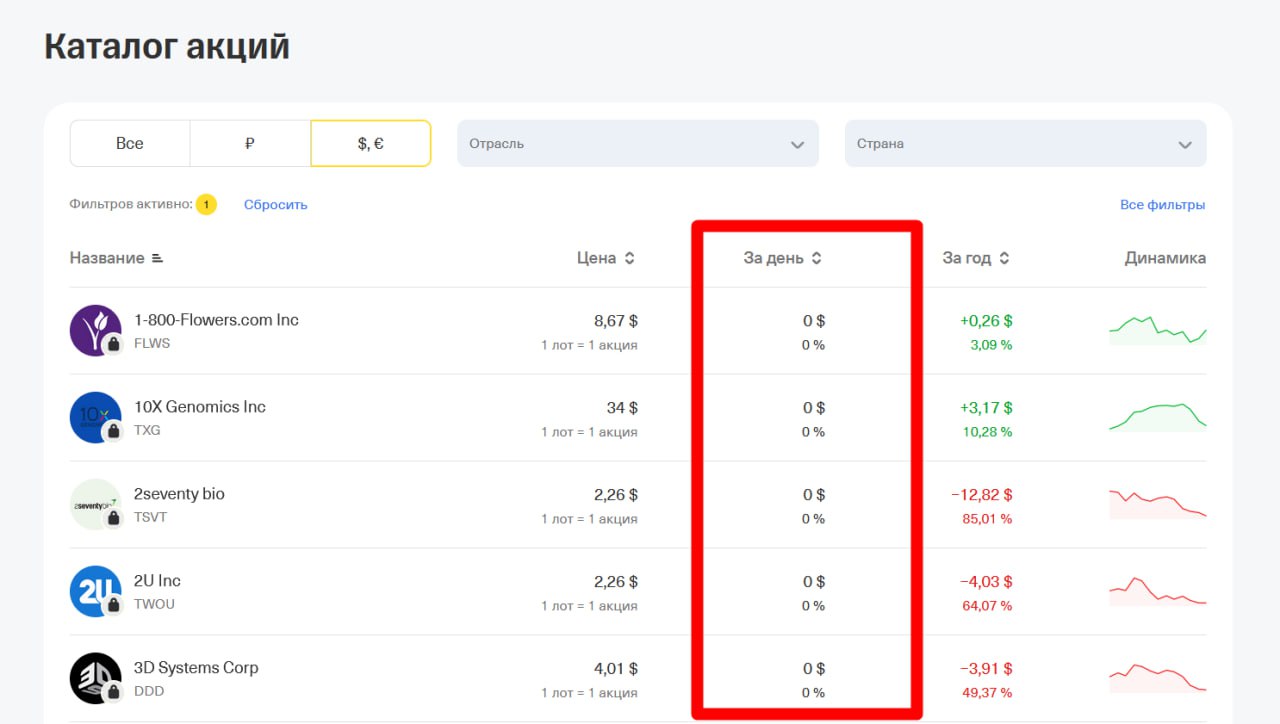Open the DDD dynamics sparkline chart
1280x724 pixels.
point(1158,678)
